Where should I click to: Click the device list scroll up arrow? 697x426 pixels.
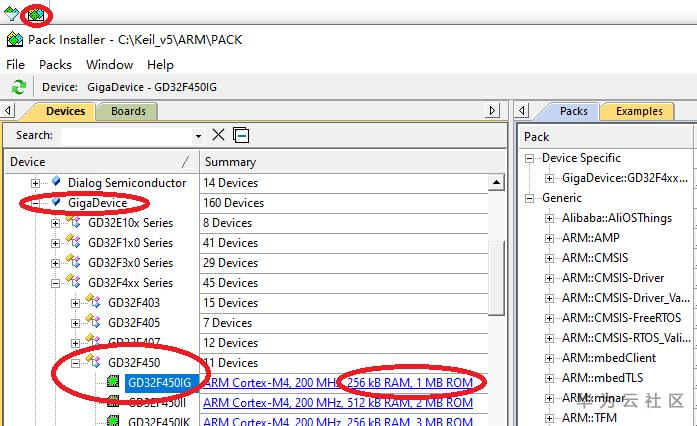coord(496,182)
